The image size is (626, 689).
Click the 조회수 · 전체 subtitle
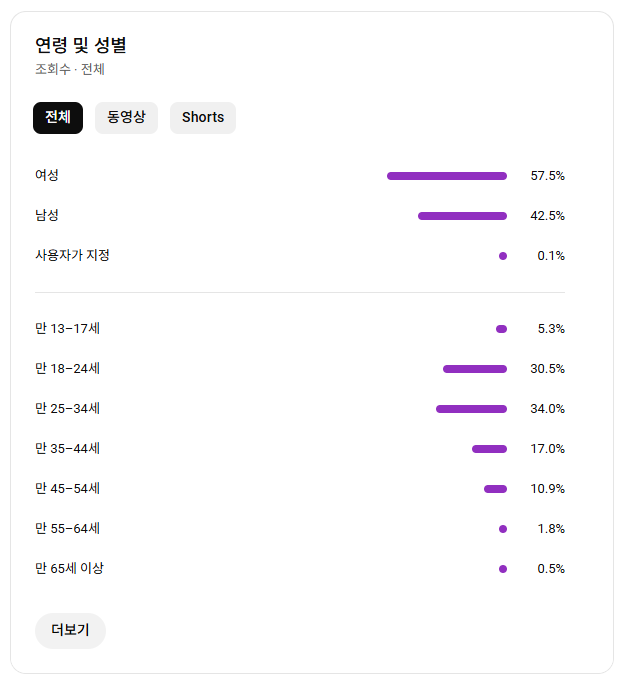tap(70, 70)
